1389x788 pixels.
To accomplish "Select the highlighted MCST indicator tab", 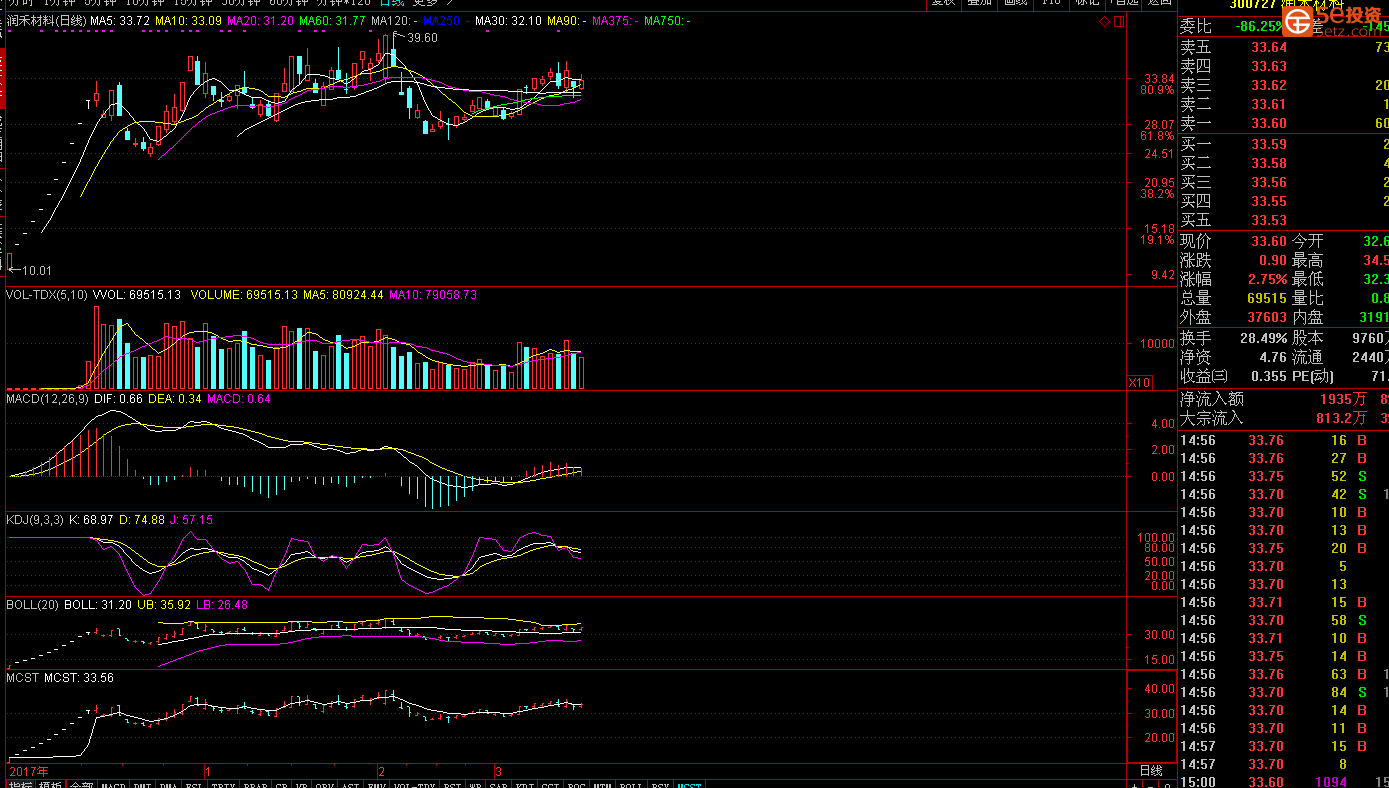I will 689,786.
